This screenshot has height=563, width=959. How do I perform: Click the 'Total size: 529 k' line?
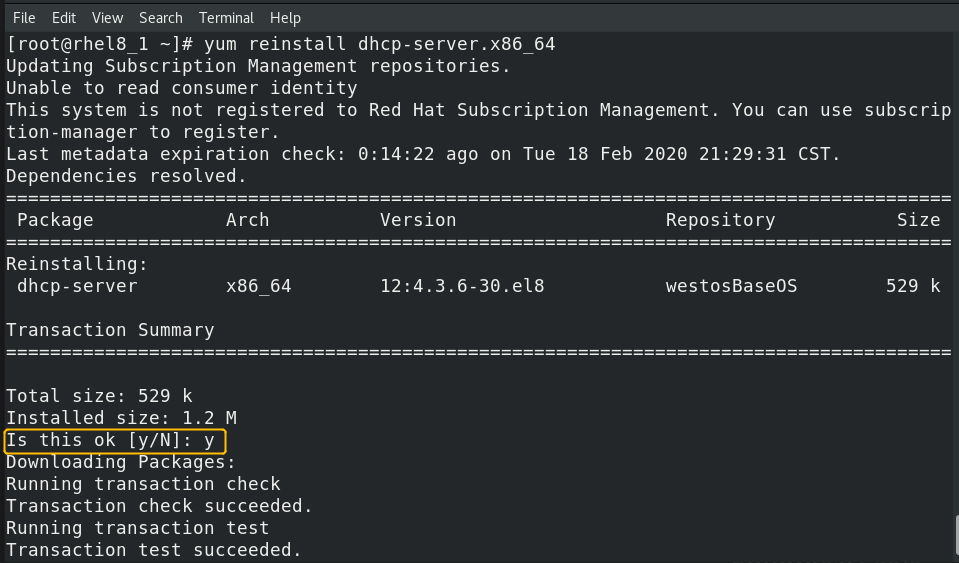pyautogui.click(x=99, y=396)
